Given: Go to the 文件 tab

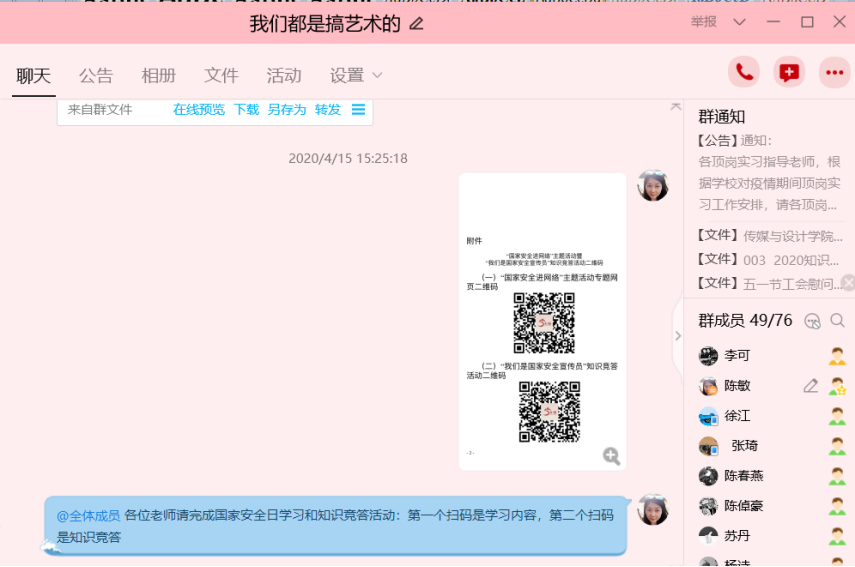Looking at the screenshot, I should coord(221,75).
